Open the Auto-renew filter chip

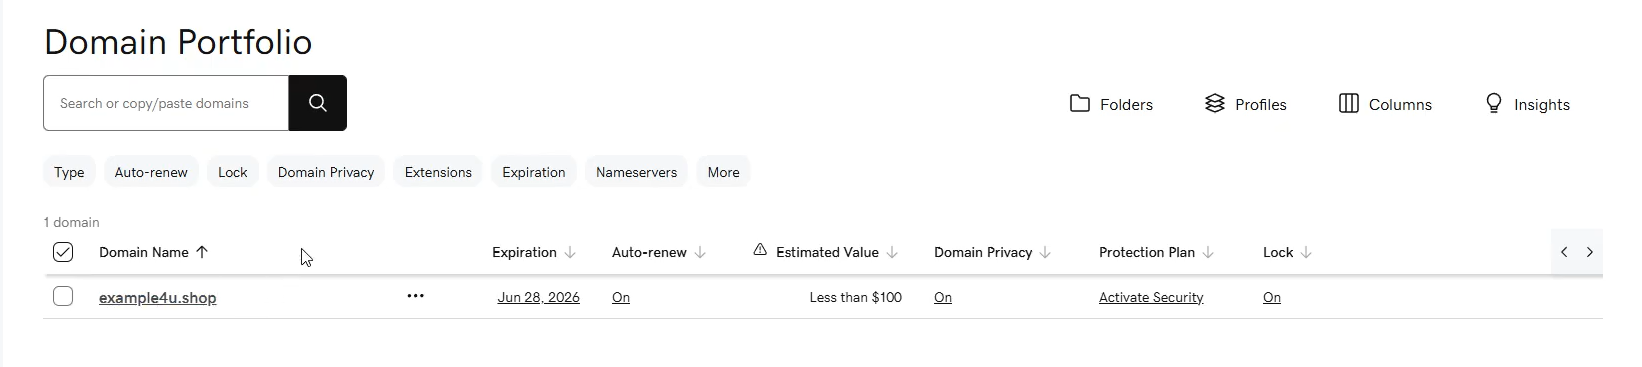coord(151,172)
